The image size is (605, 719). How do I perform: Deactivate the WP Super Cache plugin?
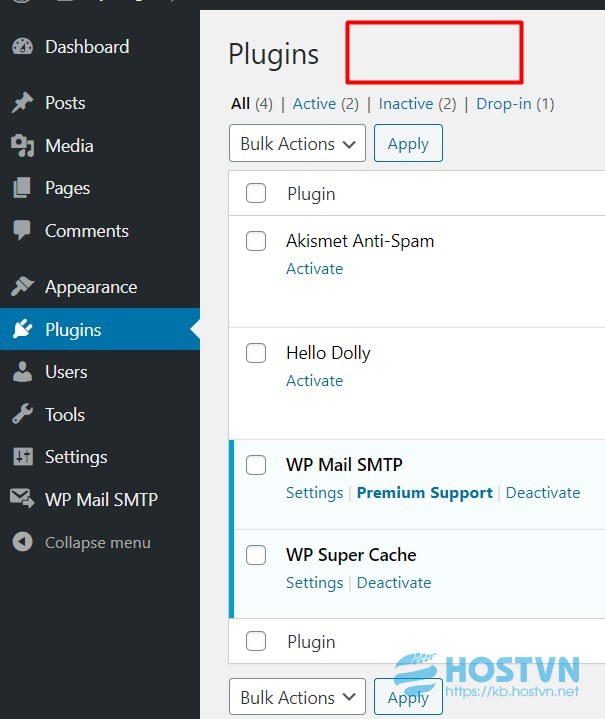point(394,582)
